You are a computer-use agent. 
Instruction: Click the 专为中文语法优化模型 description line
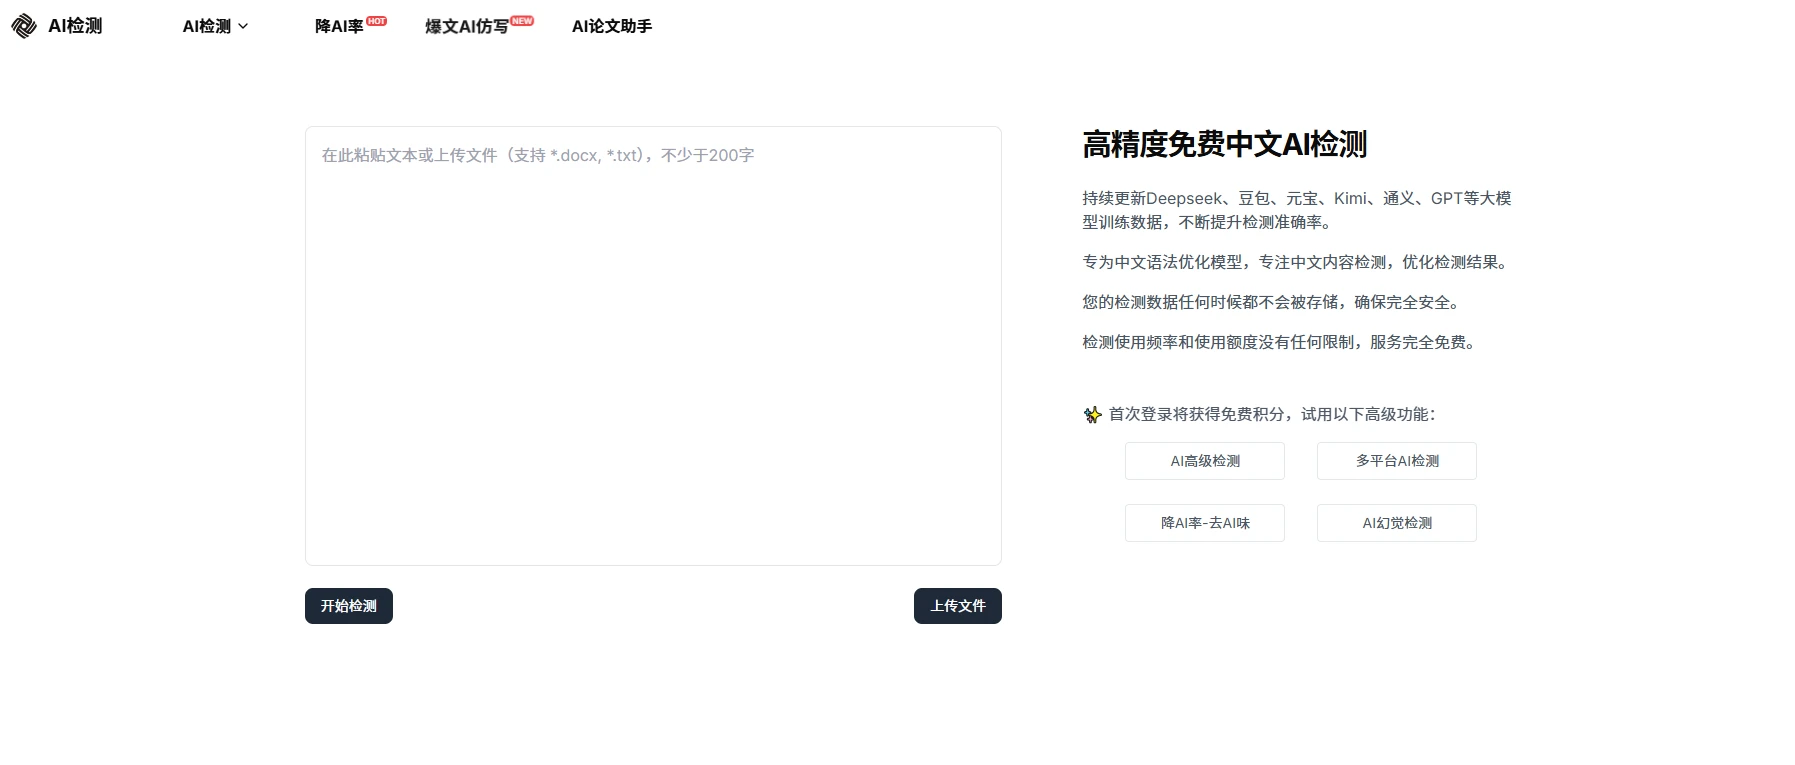(x=1298, y=262)
